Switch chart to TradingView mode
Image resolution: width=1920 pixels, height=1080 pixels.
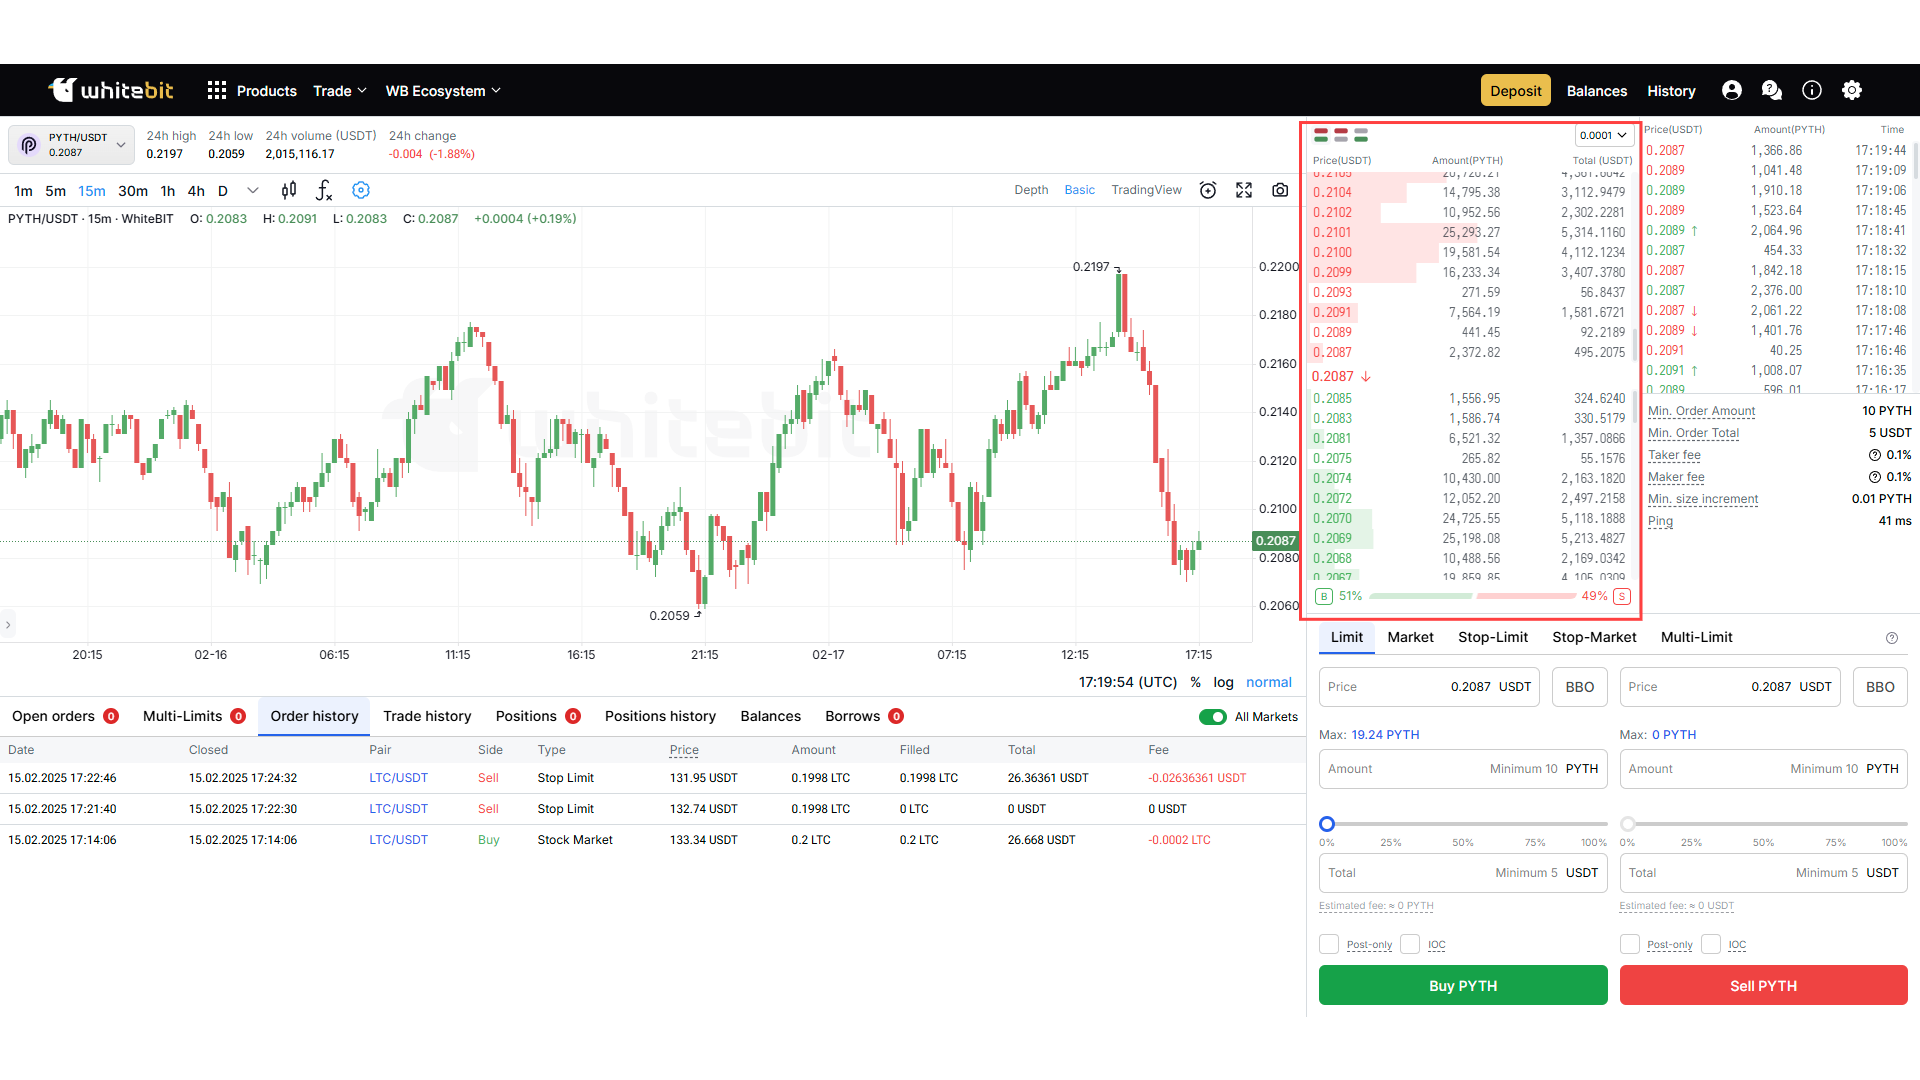coord(1147,190)
